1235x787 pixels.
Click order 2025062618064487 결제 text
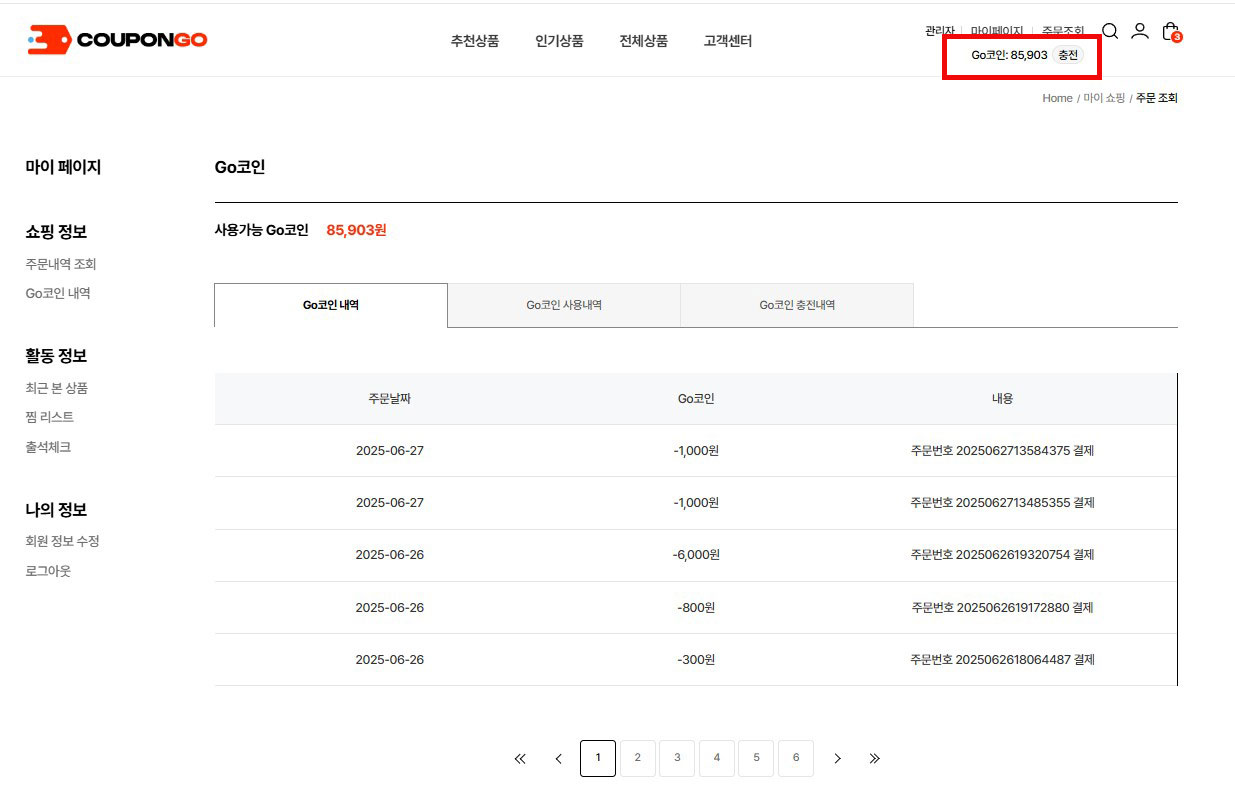click(x=1002, y=660)
